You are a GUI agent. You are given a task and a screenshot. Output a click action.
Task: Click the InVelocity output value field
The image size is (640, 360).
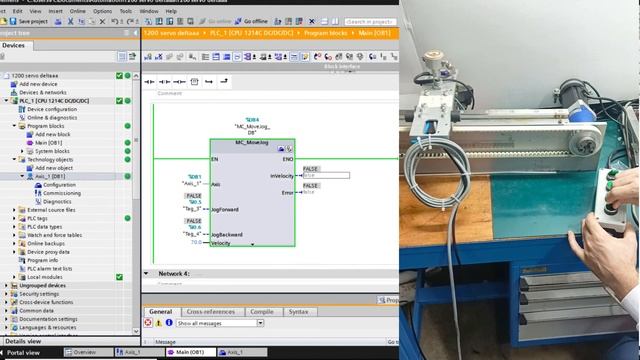326,176
